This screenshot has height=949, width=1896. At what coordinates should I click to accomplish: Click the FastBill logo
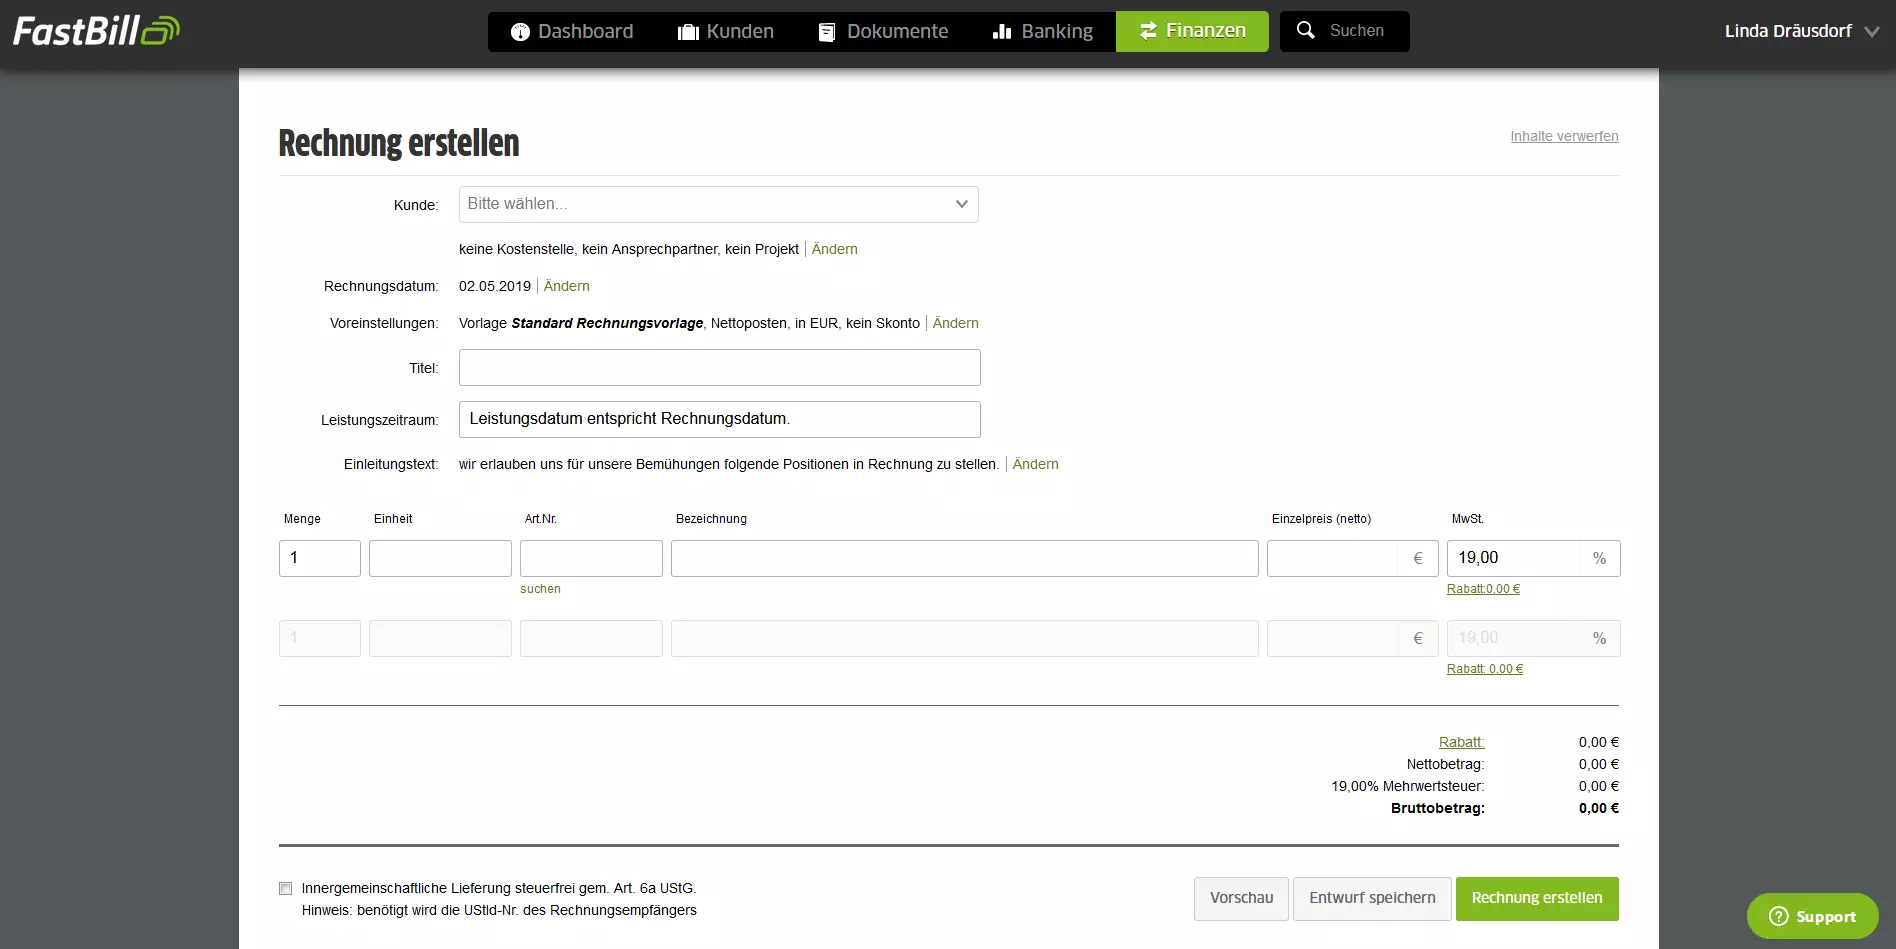click(96, 31)
